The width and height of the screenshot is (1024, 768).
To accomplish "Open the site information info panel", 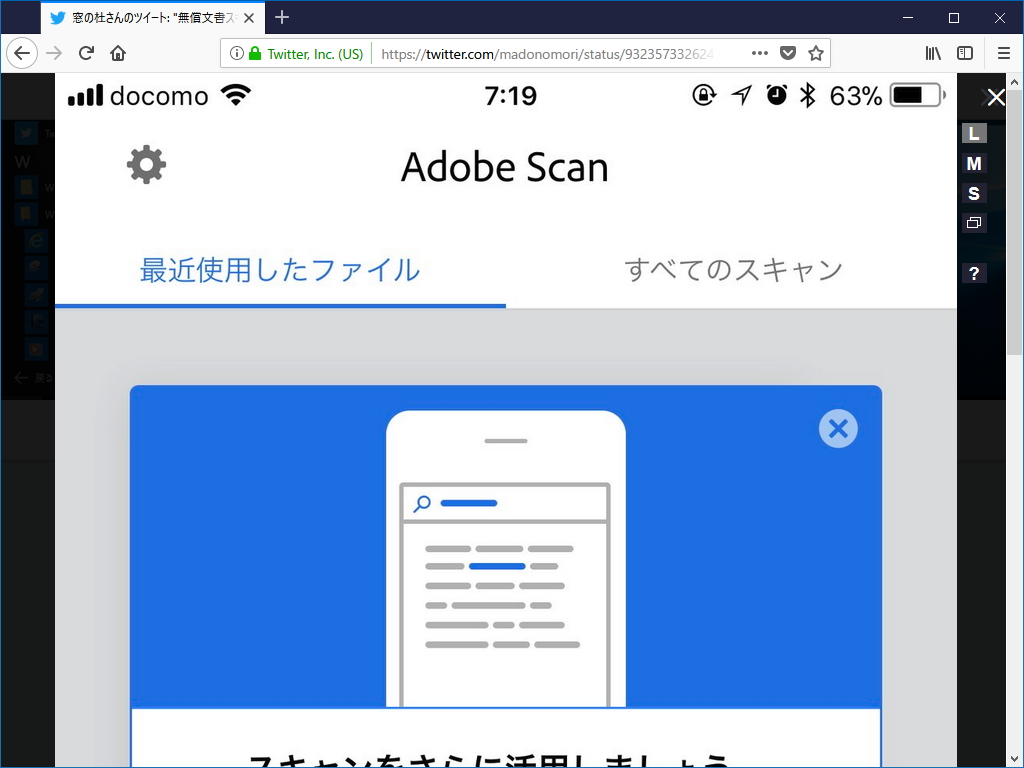I will [x=236, y=53].
